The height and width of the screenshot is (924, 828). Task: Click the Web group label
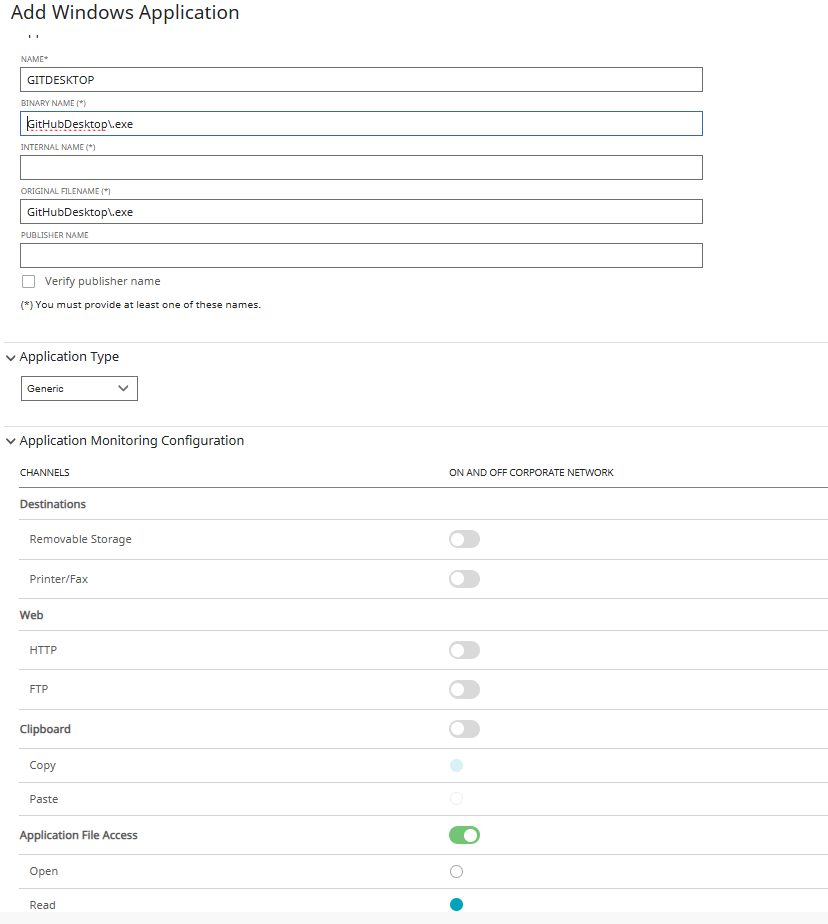31,615
